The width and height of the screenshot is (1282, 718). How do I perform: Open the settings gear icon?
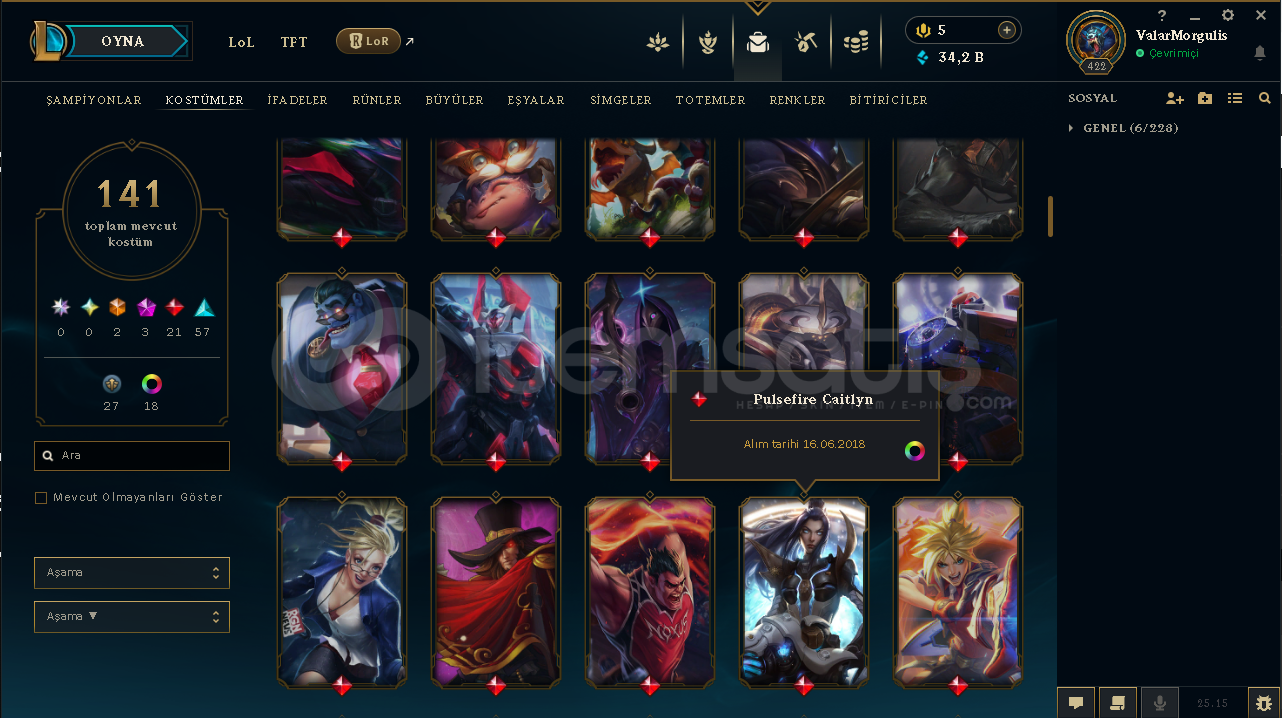click(x=1228, y=16)
